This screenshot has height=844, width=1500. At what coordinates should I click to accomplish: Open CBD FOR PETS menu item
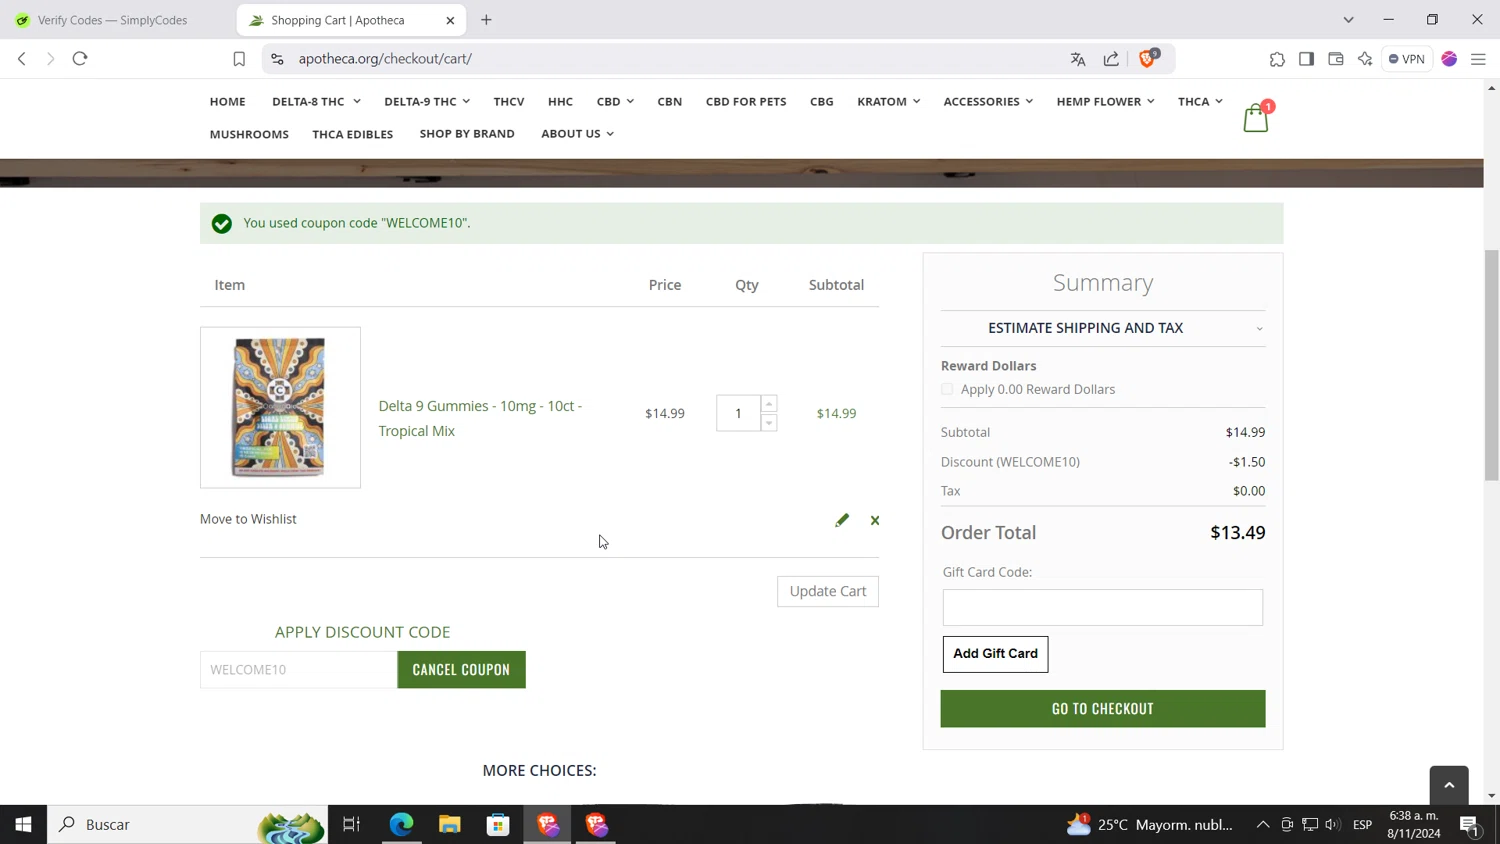746,101
